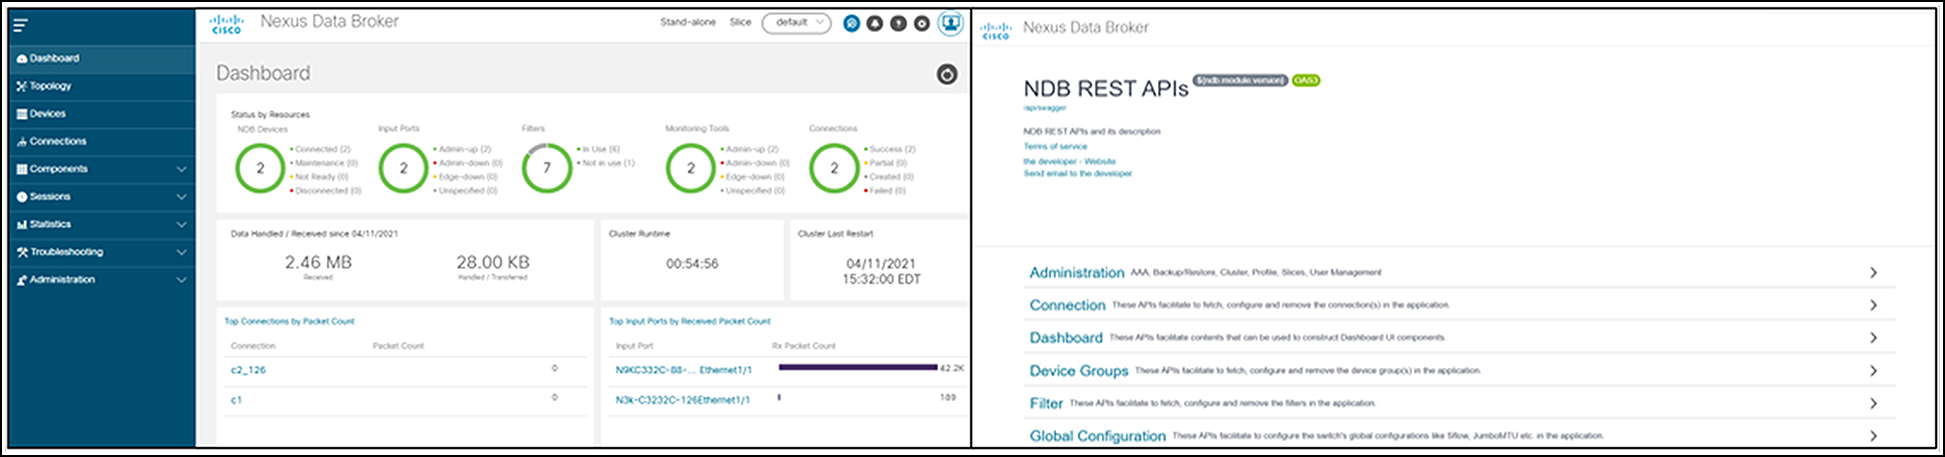Viewport: 1945px width, 457px height.
Task: Expand the Global Configuration API section chevron
Action: (1873, 435)
